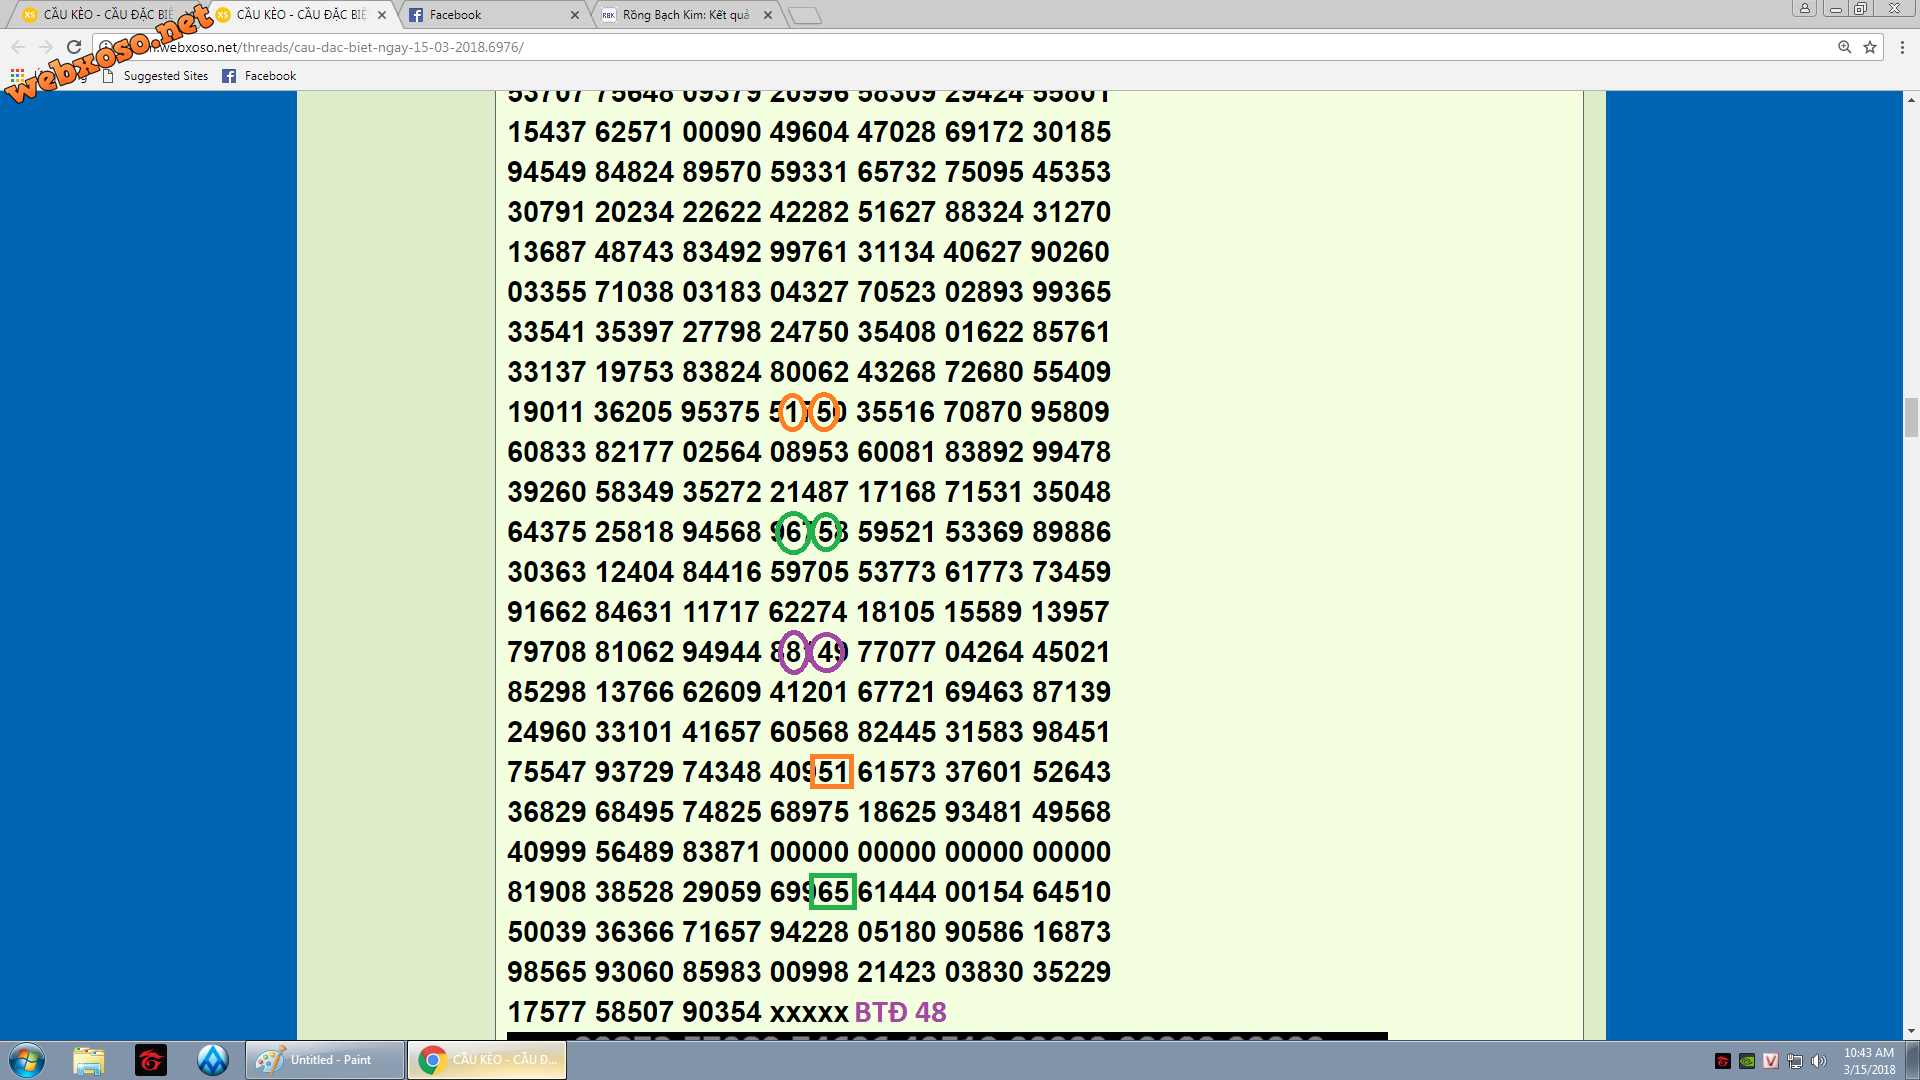Open network icon in system tray

pyautogui.click(x=1795, y=1061)
